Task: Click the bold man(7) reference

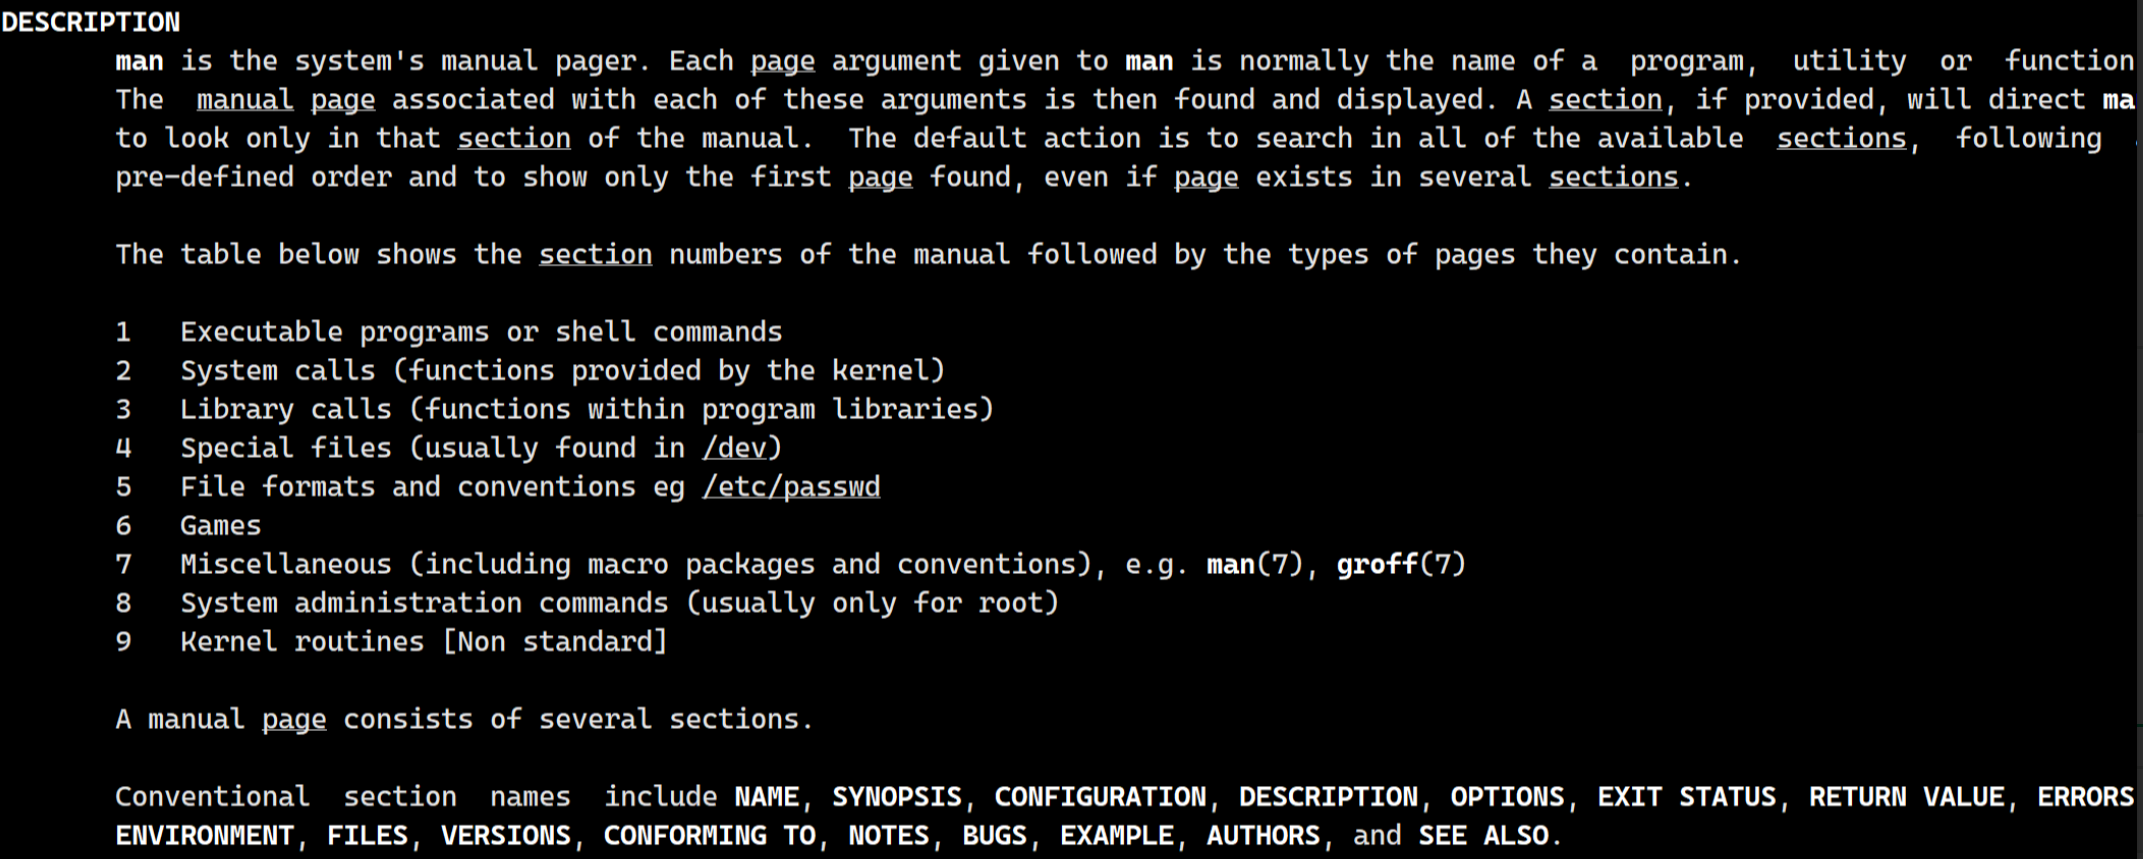Action: click(x=1254, y=565)
